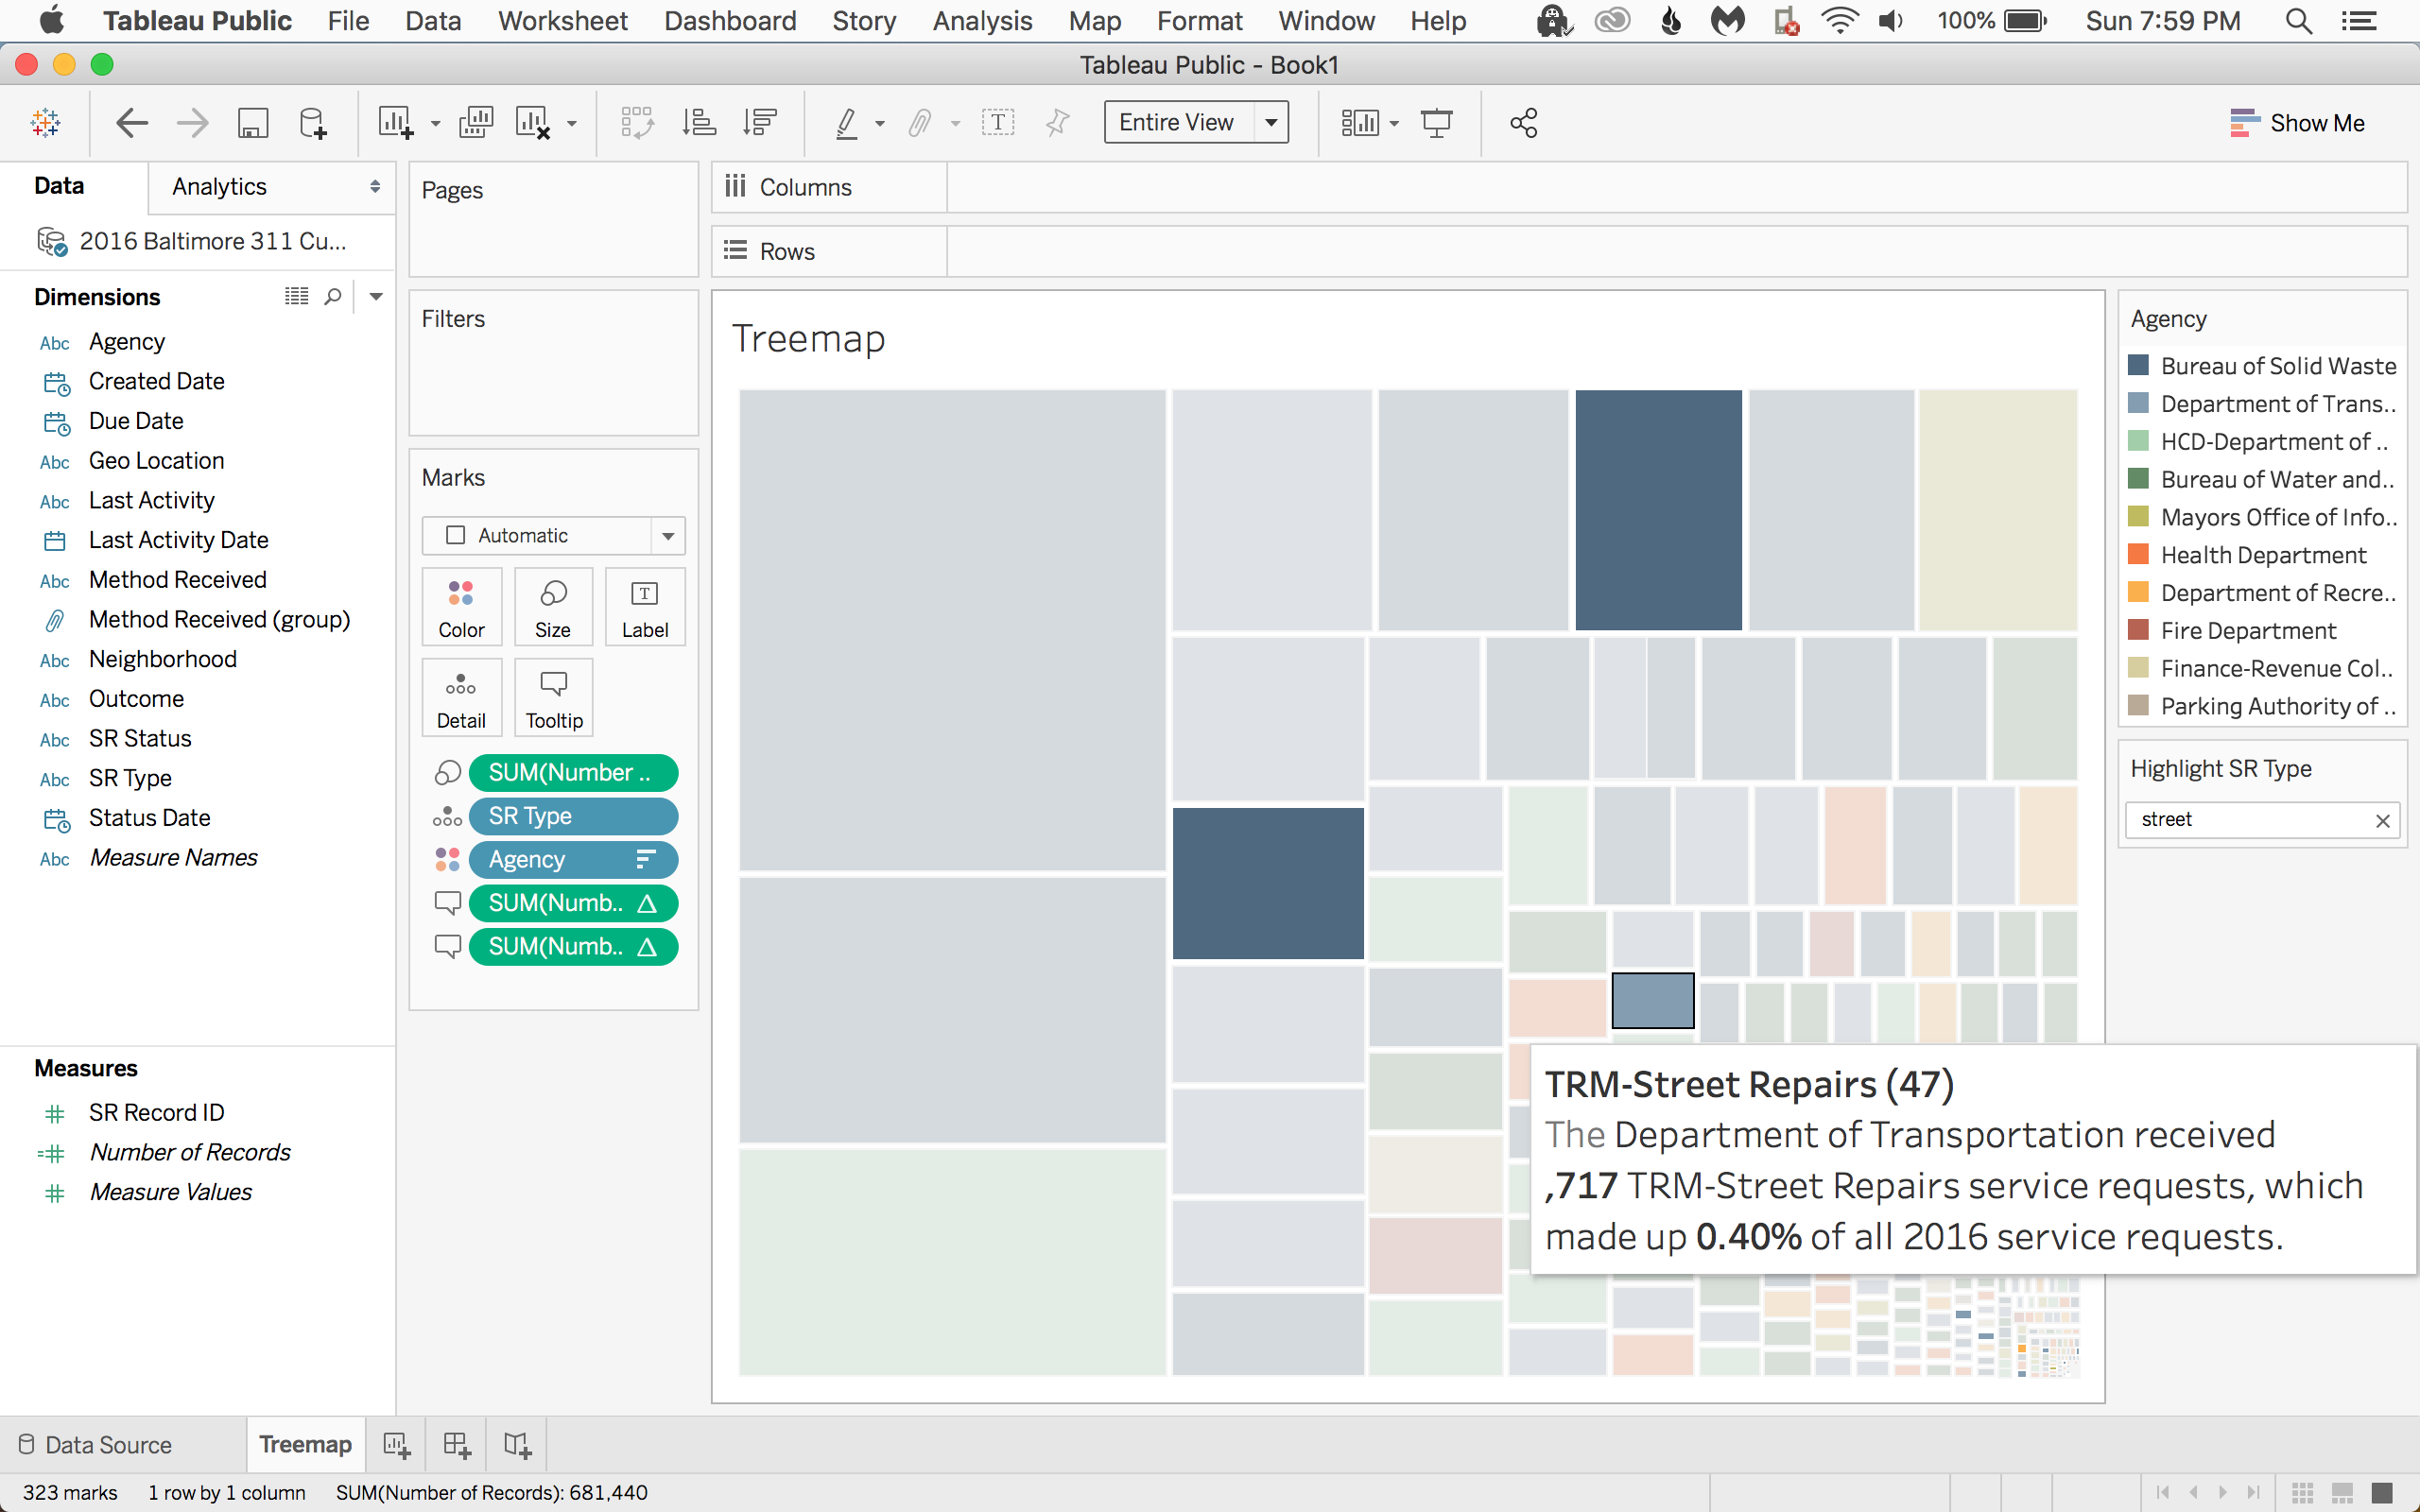
Task: Click the New Worksheet toolbar icon
Action: coord(395,123)
